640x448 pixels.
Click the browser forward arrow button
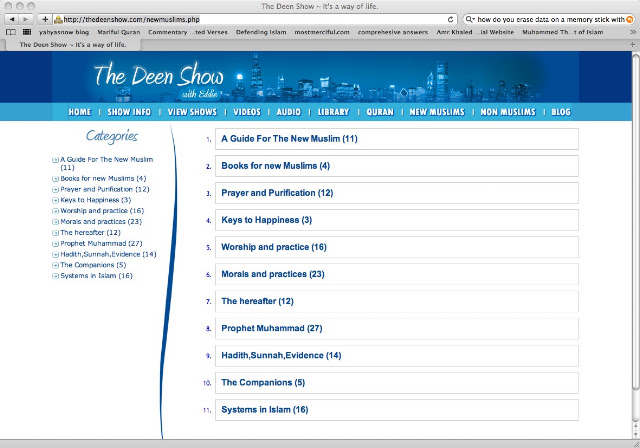pyautogui.click(x=25, y=19)
